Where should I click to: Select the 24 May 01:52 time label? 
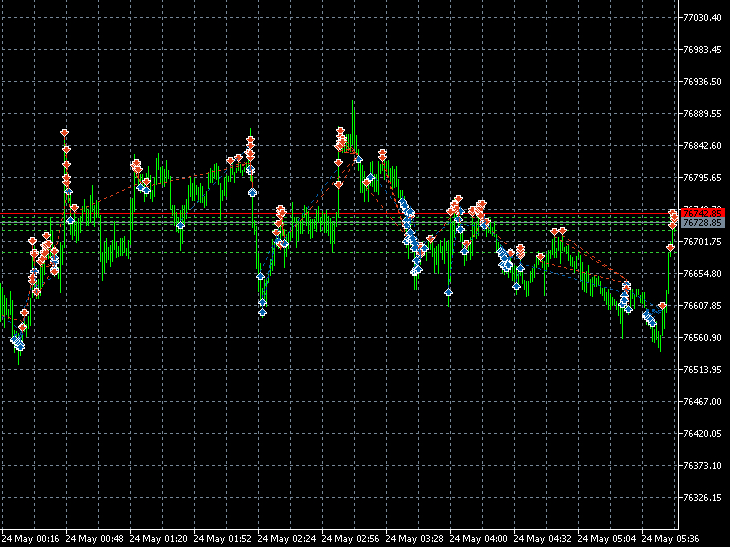(223, 539)
